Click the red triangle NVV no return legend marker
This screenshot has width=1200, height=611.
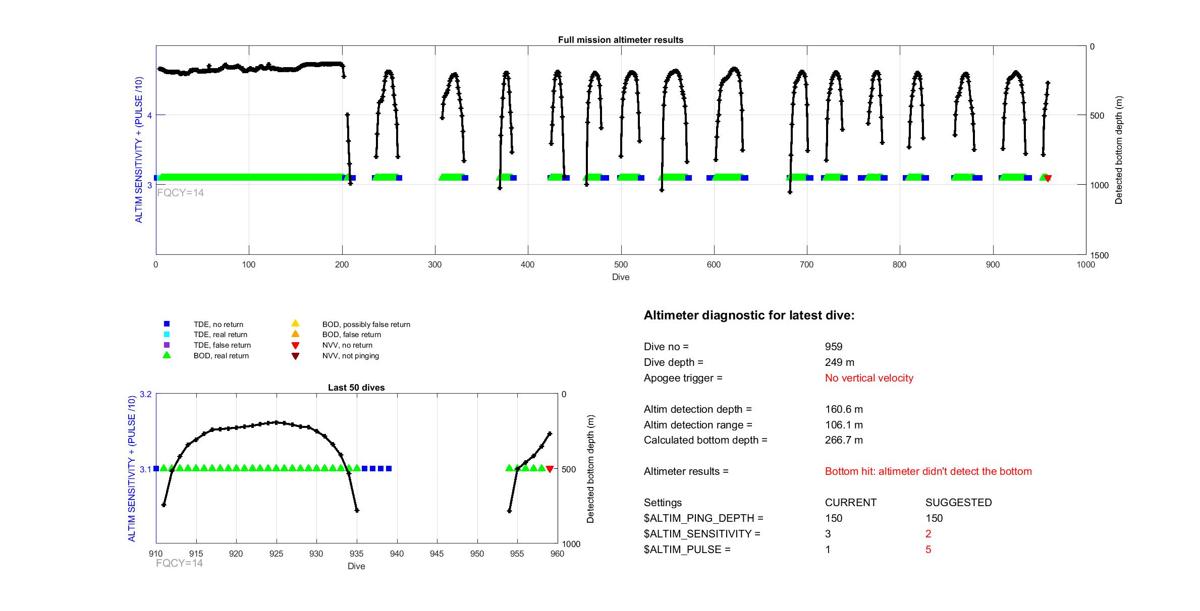click(295, 345)
